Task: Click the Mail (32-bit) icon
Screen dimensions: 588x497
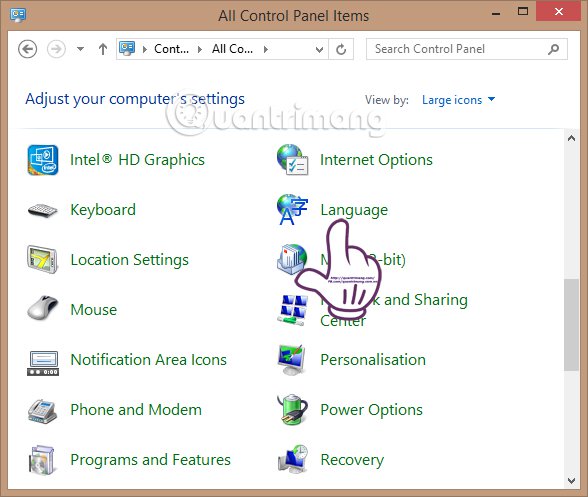Action: (292, 260)
